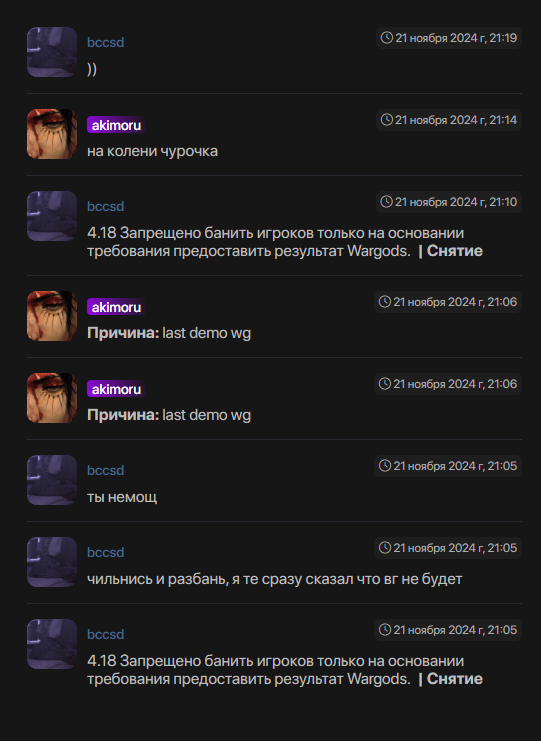Click clock icon on second 21:06 comment
Screen dimensions: 541x741
(x=385, y=384)
